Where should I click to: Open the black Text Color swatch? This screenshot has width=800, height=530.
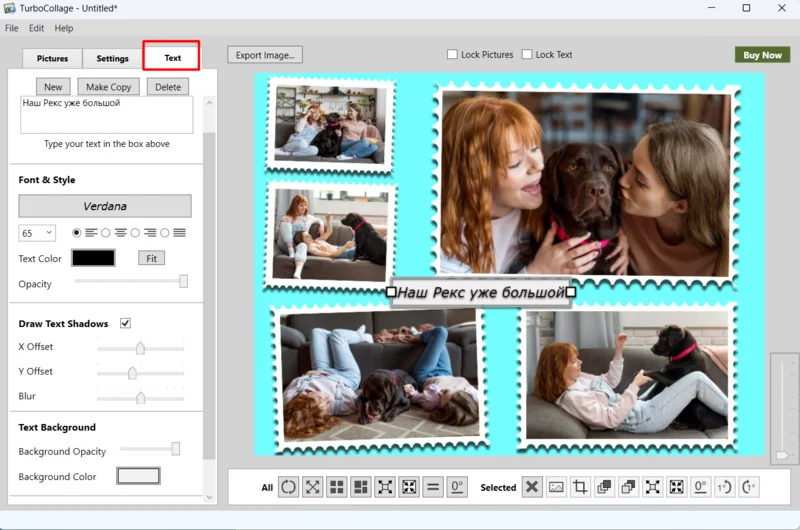tap(92, 258)
